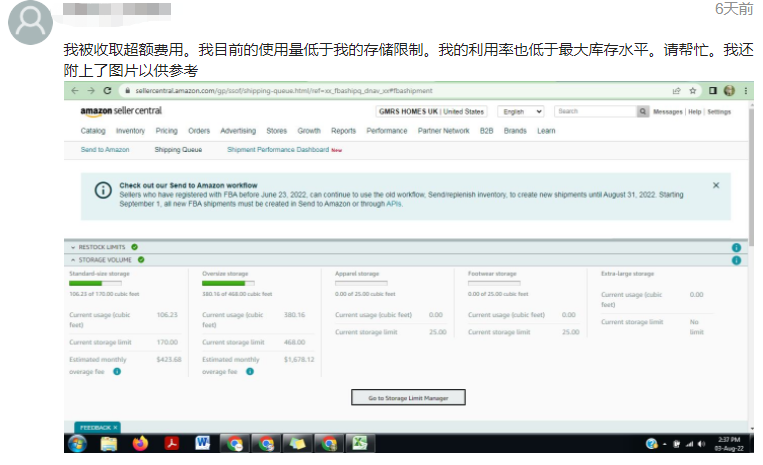Image resolution: width=763 pixels, height=465 pixels.
Task: Click the browser reload page icon
Action: tap(106, 90)
